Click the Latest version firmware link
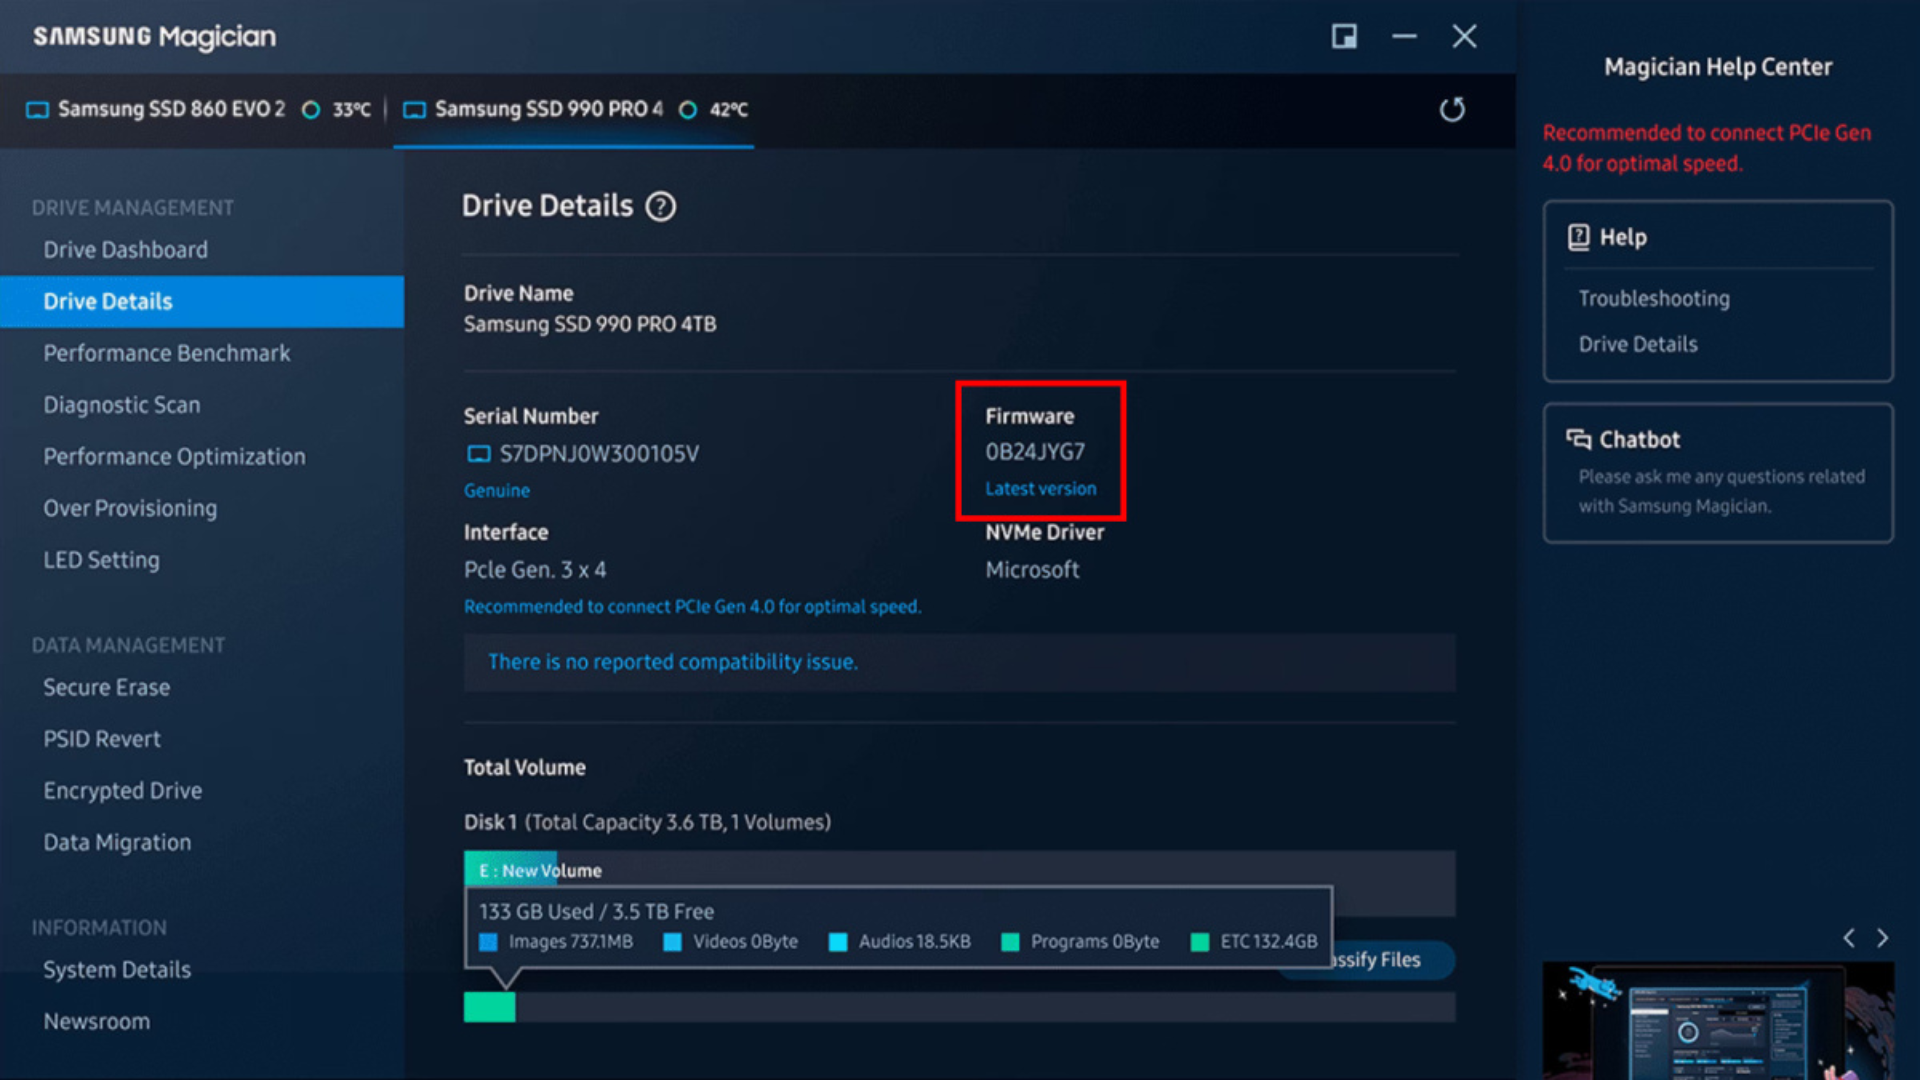The width and height of the screenshot is (1920, 1080). [x=1040, y=489]
